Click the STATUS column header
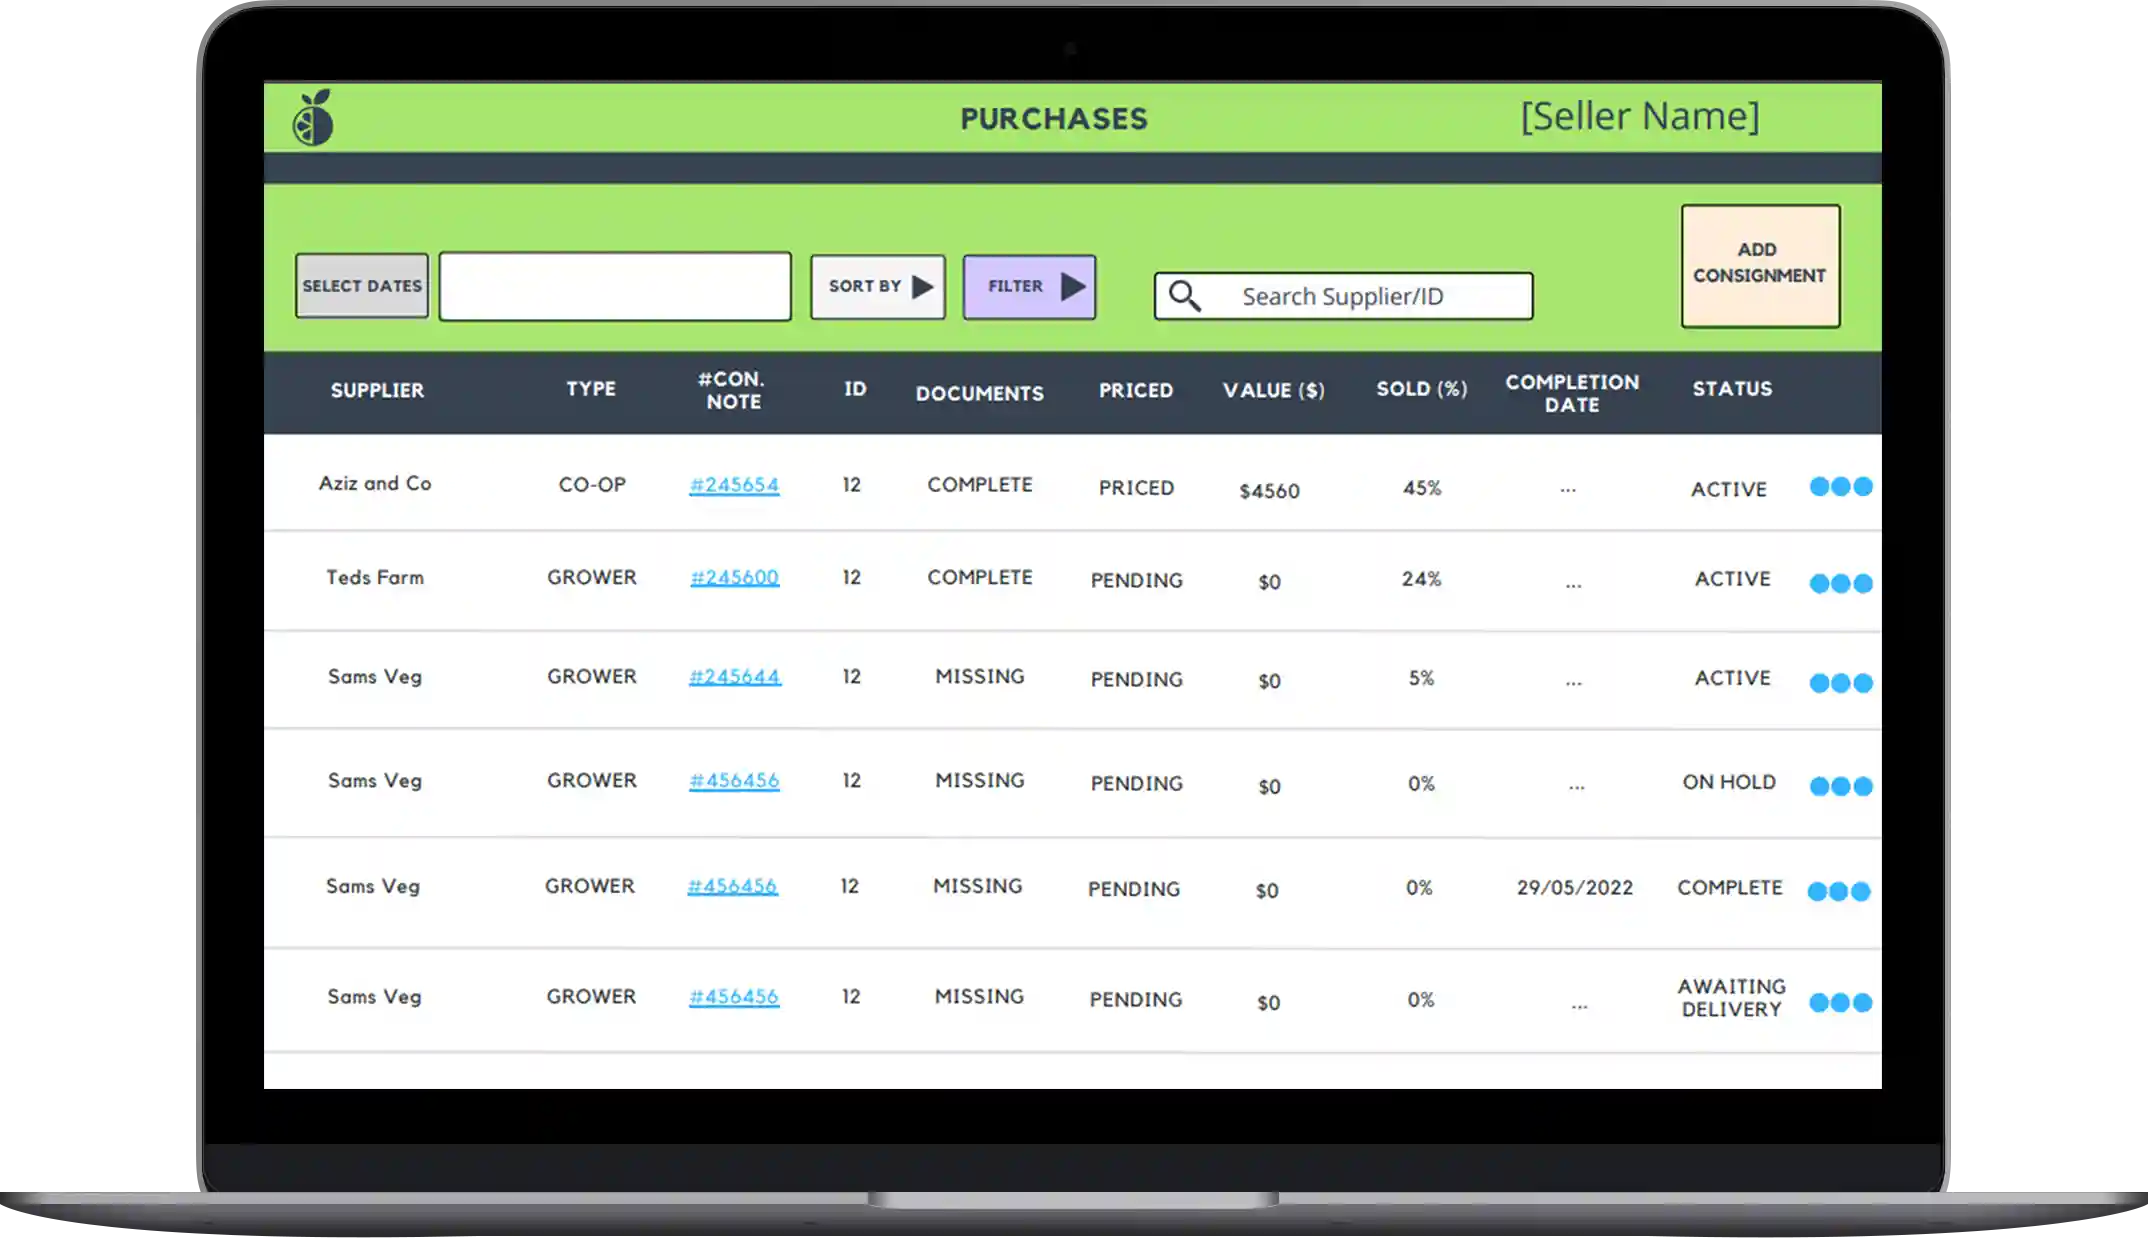The width and height of the screenshot is (2148, 1238). pos(1732,389)
